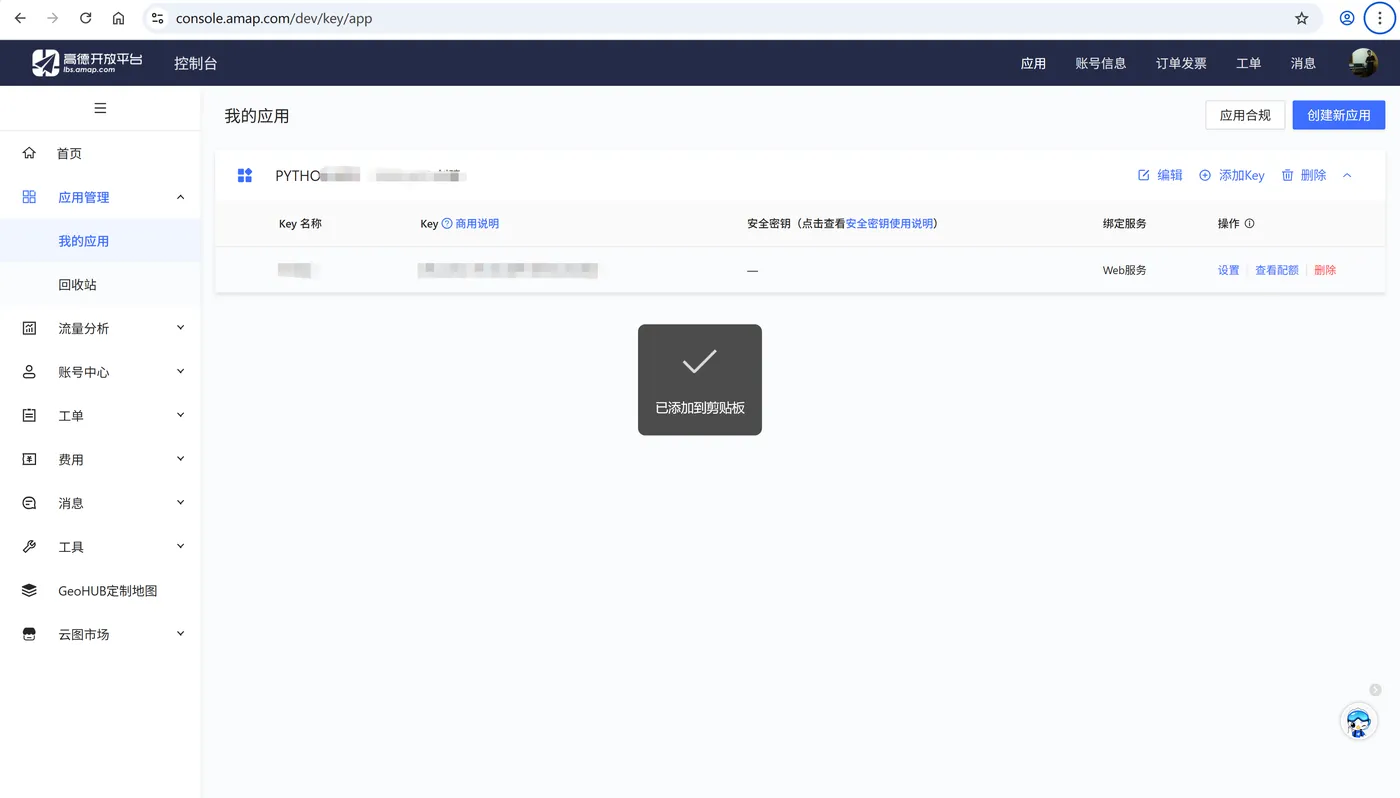The image size is (1400, 798).
Task: Click the 删除 trash icon on the app card
Action: tap(1285, 174)
